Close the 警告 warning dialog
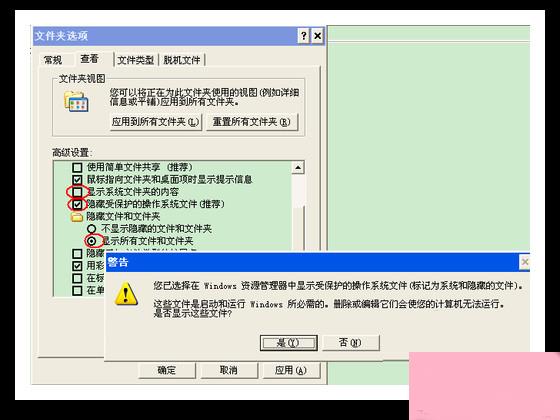The image size is (560, 420). tap(525, 262)
